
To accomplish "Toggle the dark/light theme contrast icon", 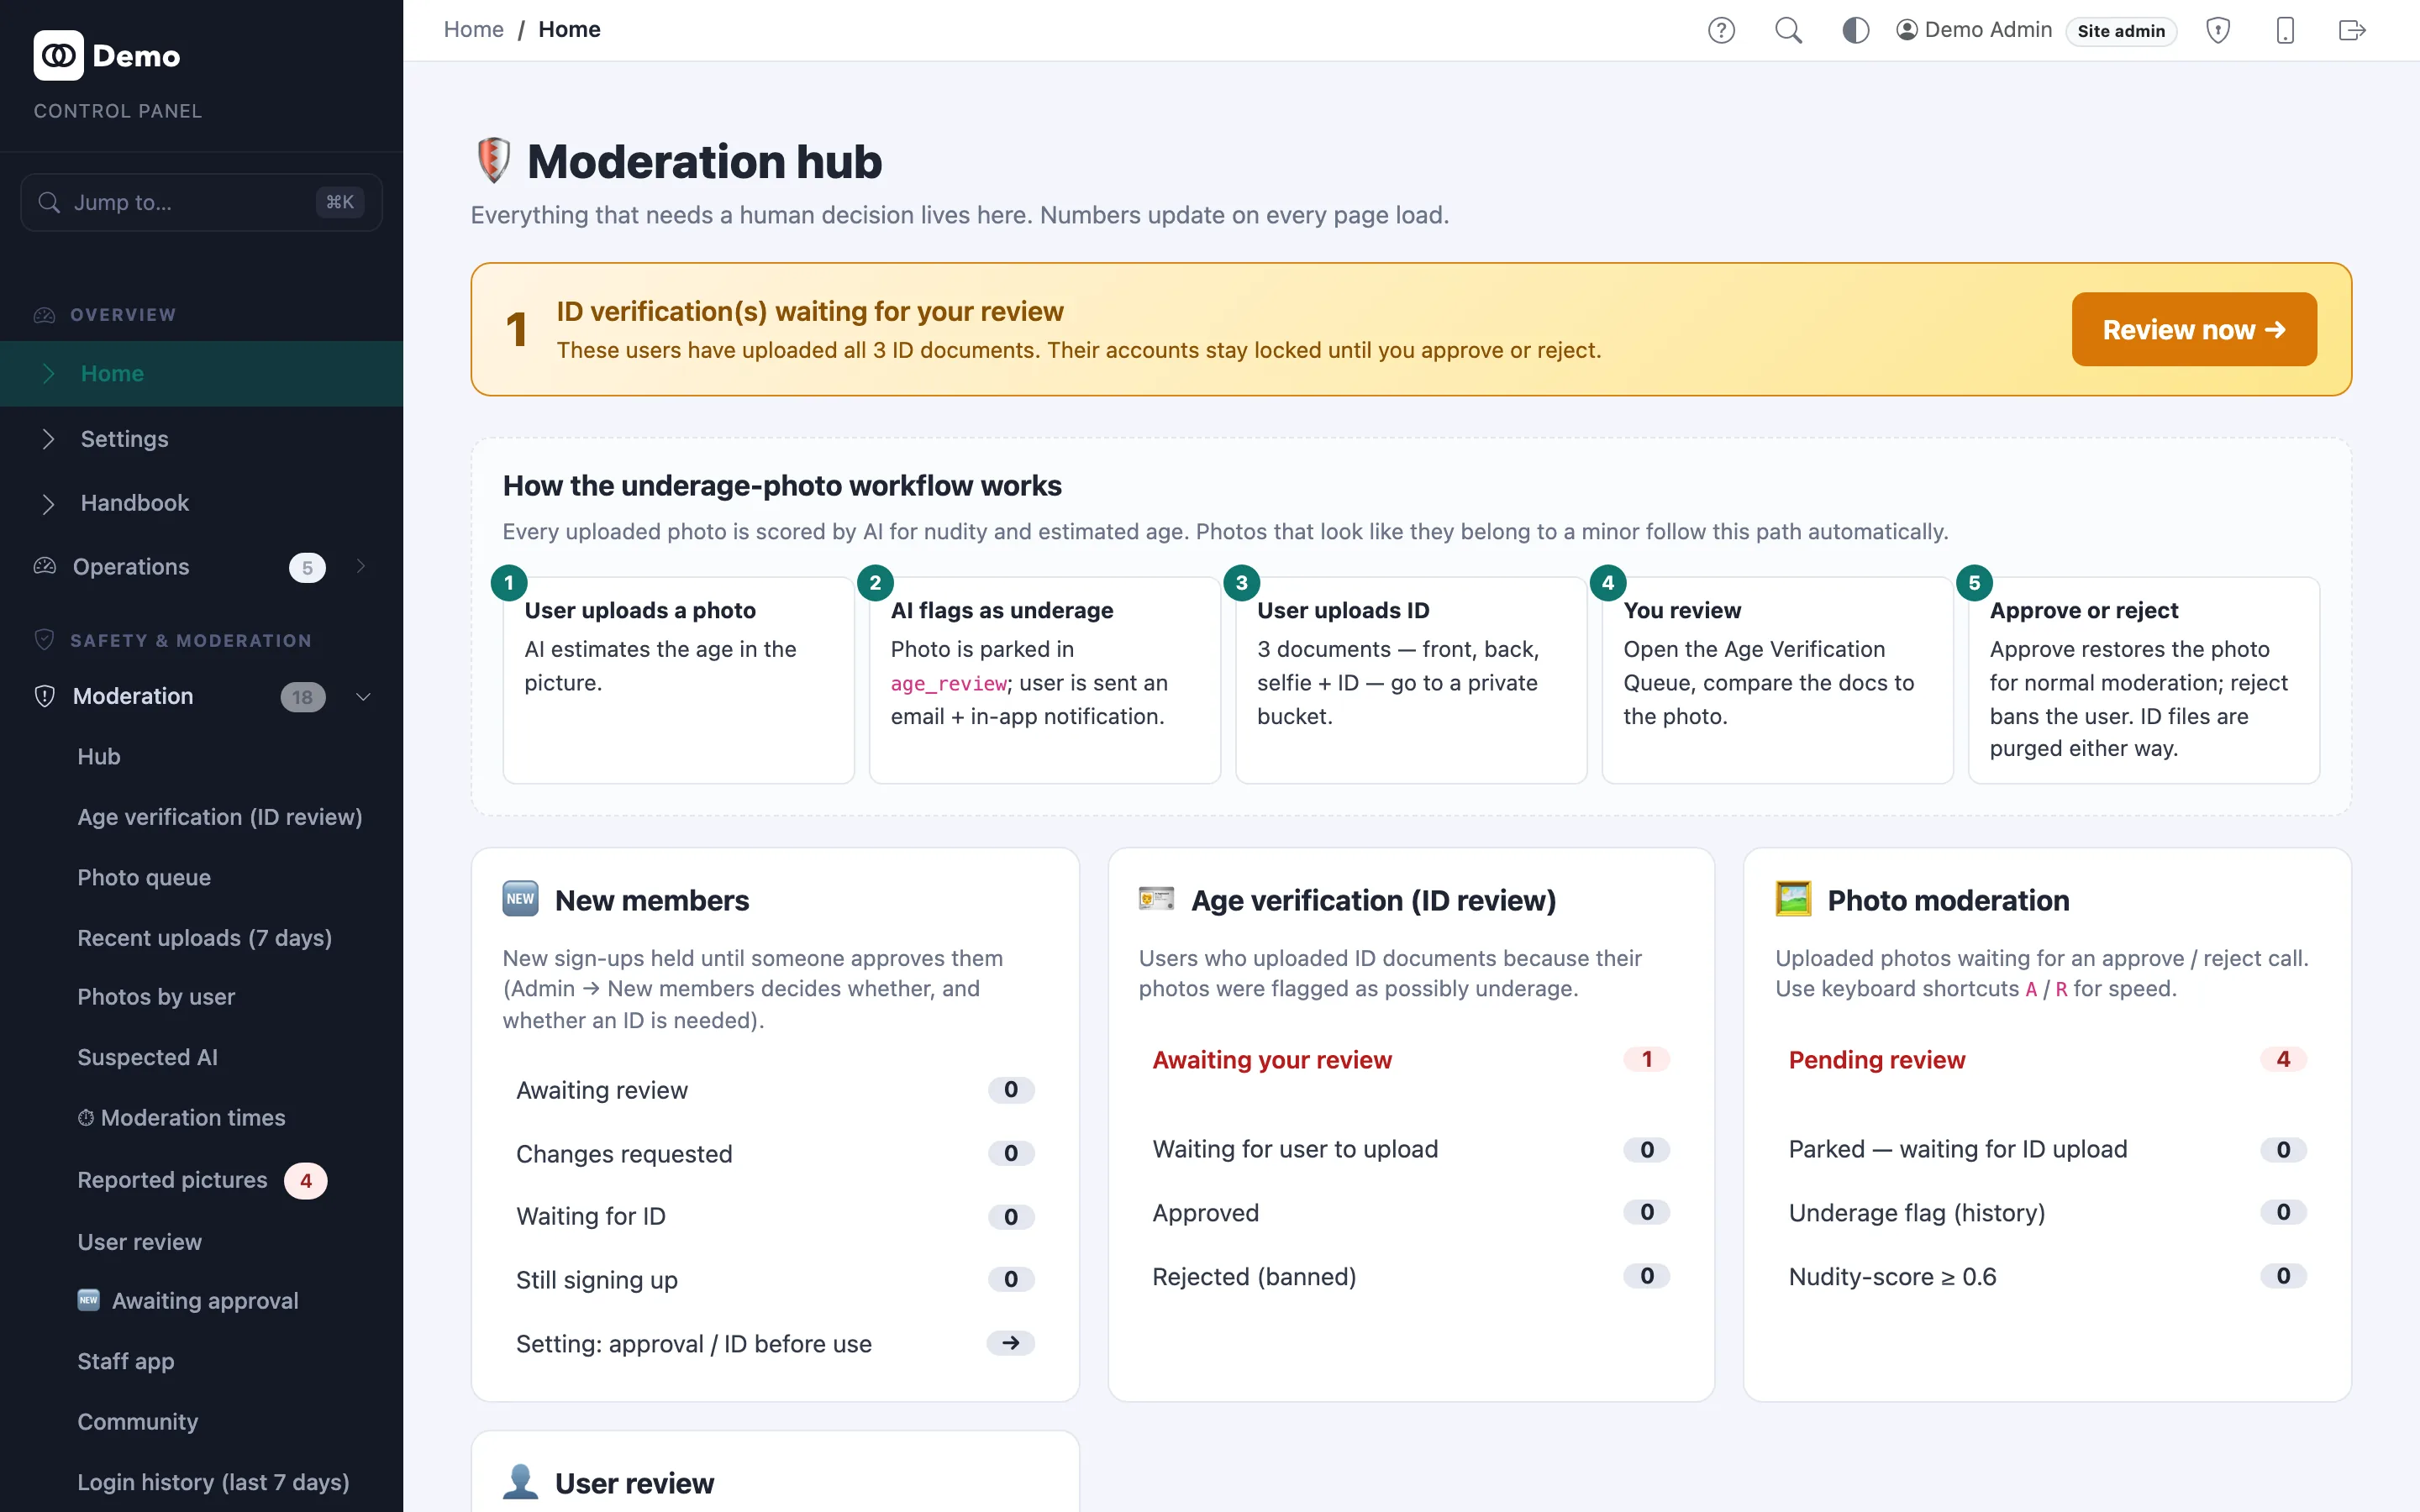I will pyautogui.click(x=1855, y=30).
